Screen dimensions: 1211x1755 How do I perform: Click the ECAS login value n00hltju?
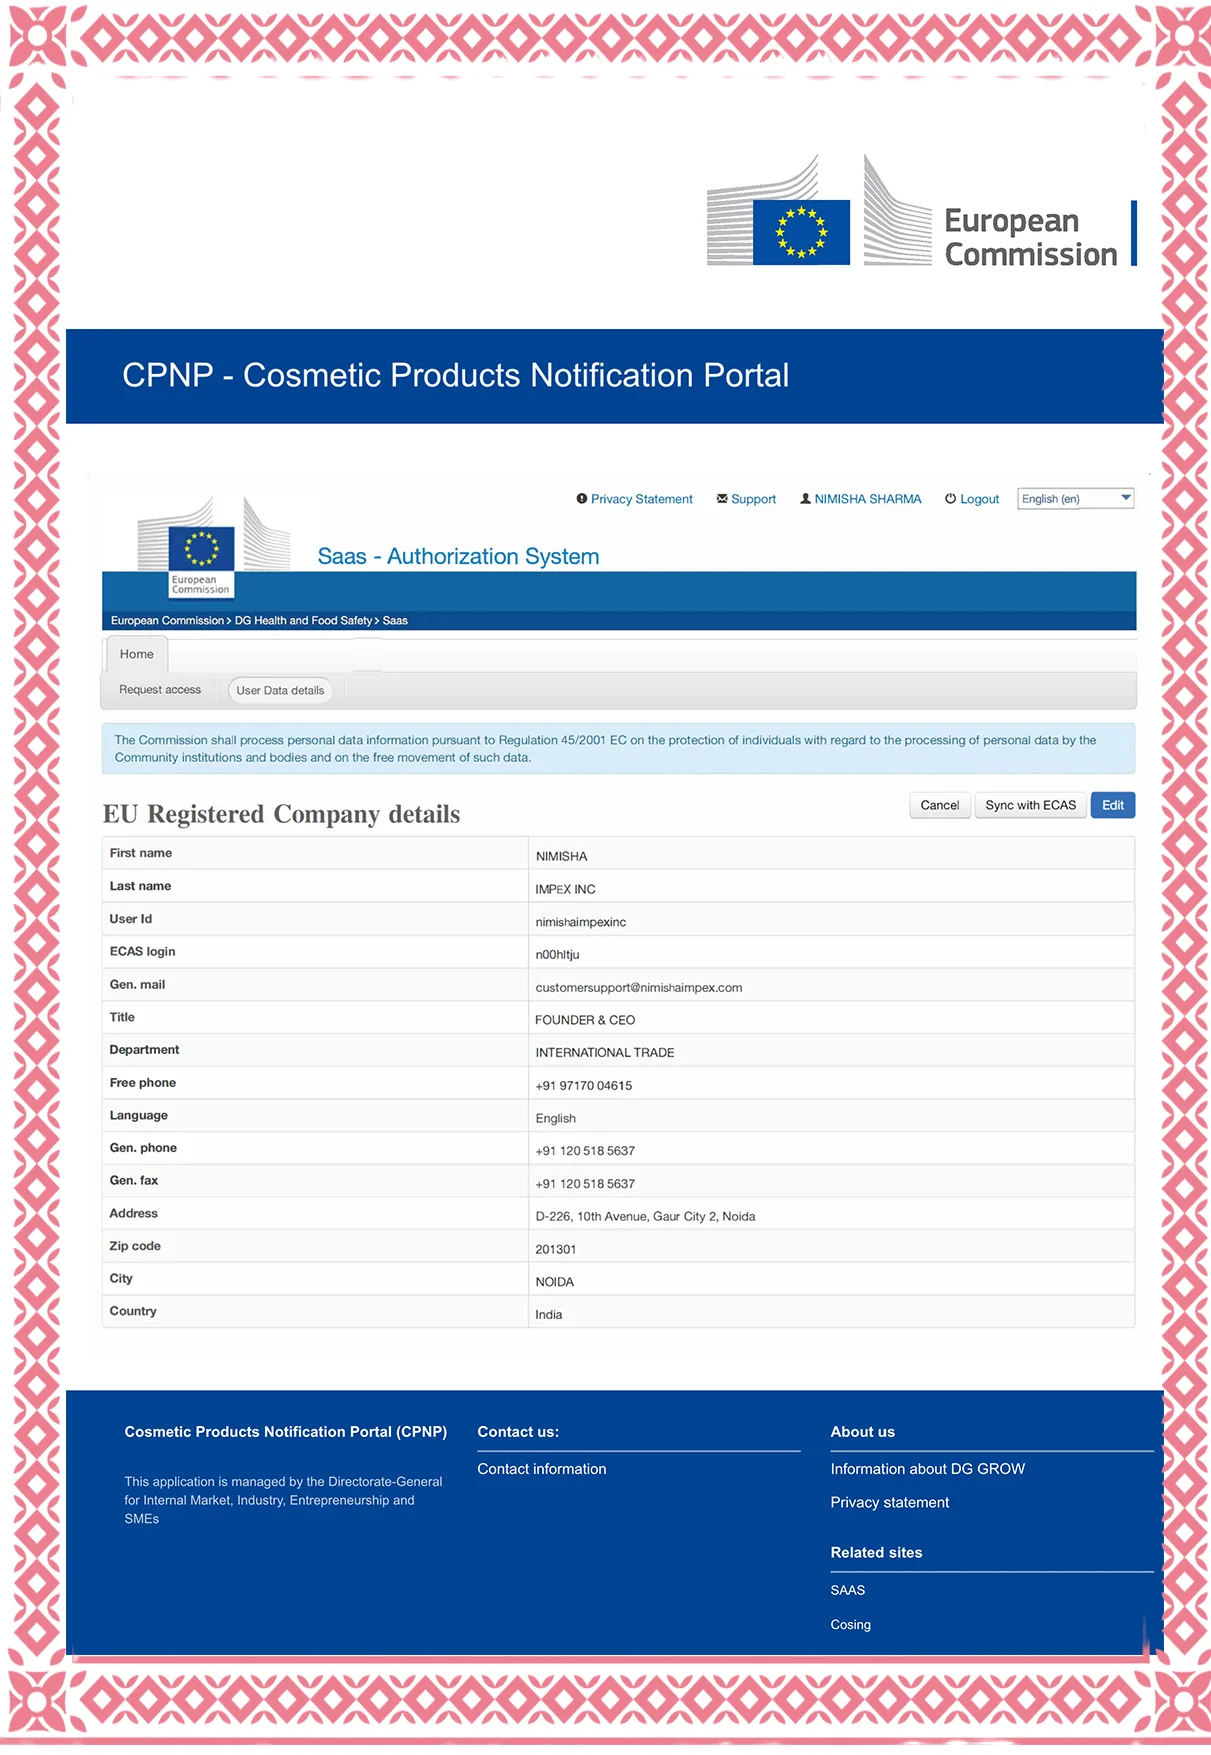[x=557, y=955]
